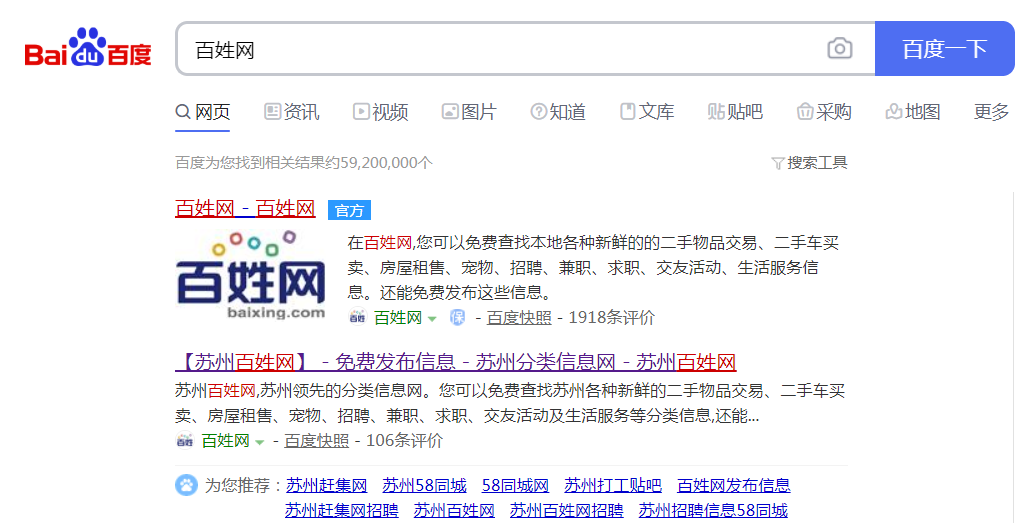This screenshot has height=523, width=1027.
Task: Open recommended link 苏州赶集网招聘
Action: click(x=341, y=511)
